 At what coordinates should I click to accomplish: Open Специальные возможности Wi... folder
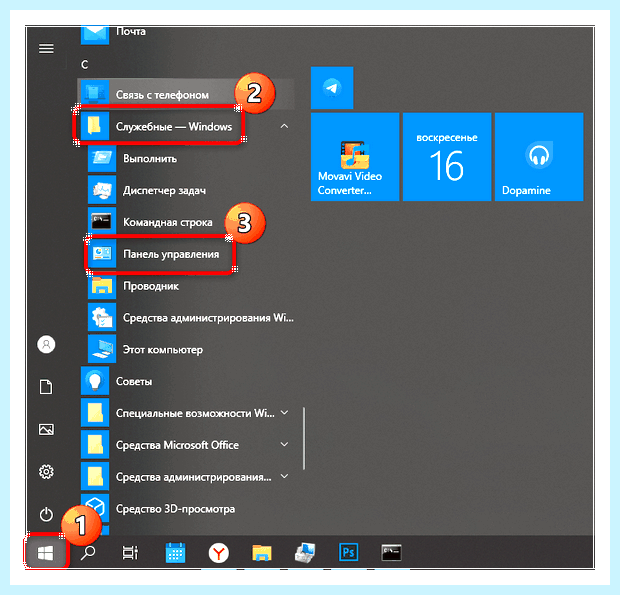tap(186, 413)
